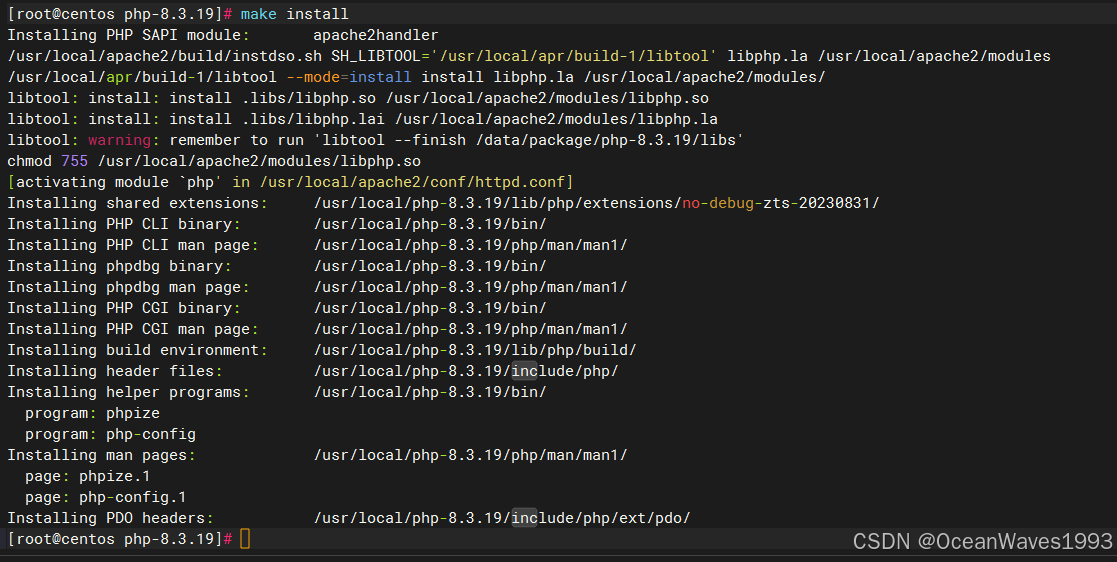Click the 'program: phpize' line
The height and width of the screenshot is (562, 1117).
pos(93,413)
